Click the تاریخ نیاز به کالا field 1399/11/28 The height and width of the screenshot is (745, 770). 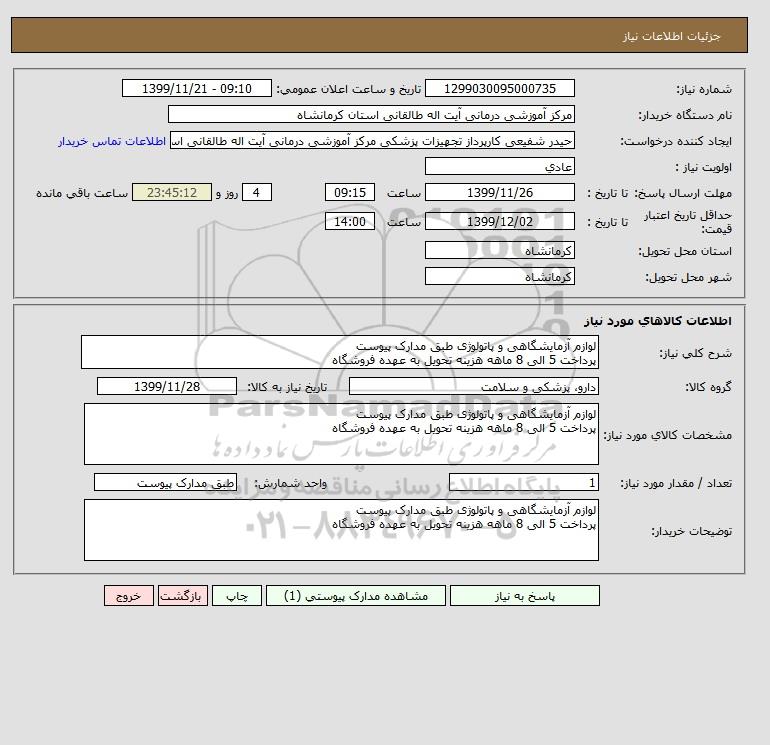point(167,386)
